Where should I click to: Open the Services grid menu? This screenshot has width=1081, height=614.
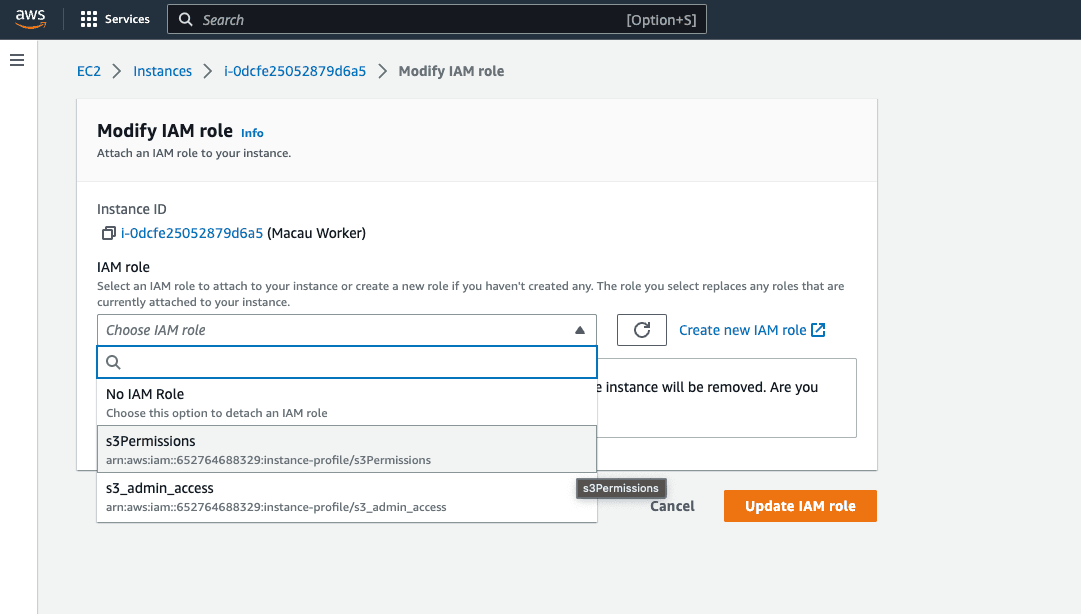[x=115, y=19]
